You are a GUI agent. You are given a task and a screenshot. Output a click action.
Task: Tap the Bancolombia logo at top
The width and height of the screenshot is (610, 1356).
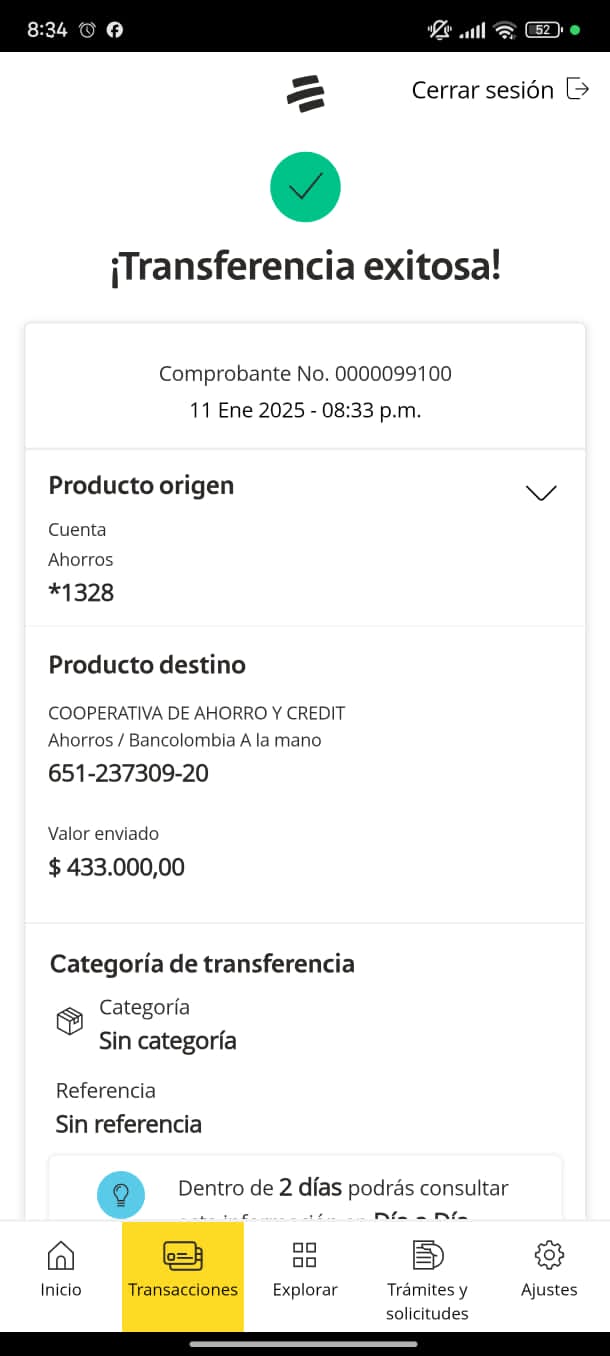point(305,94)
